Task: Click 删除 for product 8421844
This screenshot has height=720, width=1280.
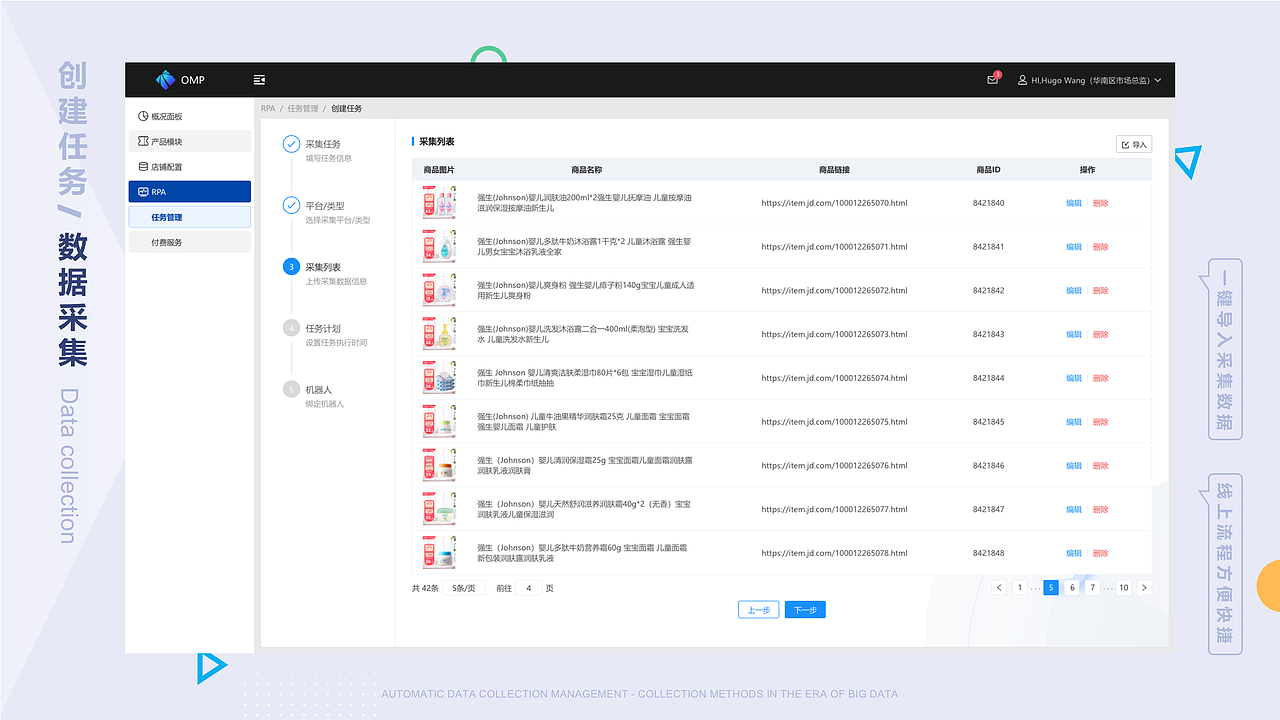Action: (x=1100, y=378)
